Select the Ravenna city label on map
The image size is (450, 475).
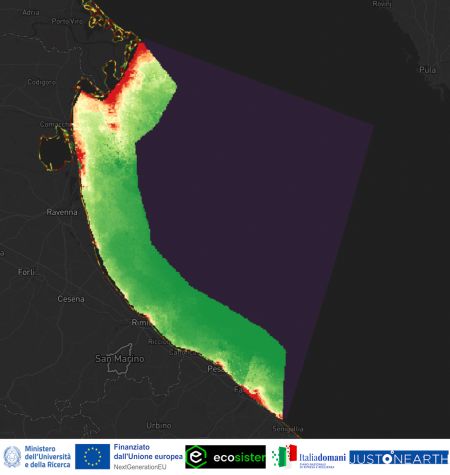[62, 212]
